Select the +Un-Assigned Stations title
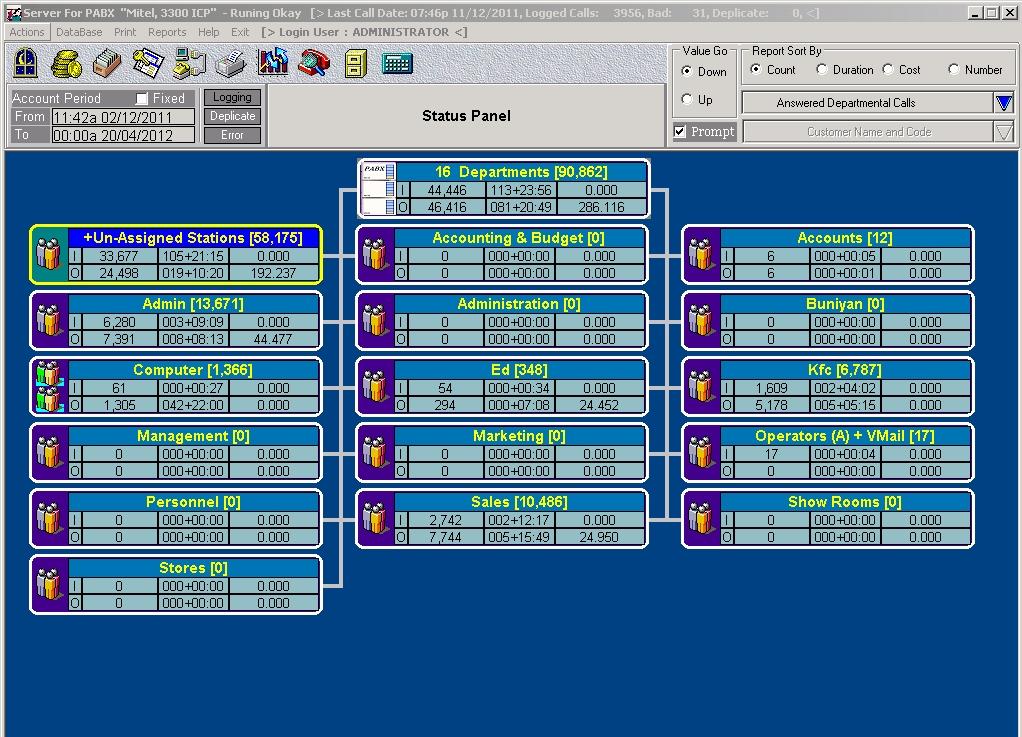Image resolution: width=1022 pixels, height=737 pixels. [193, 238]
